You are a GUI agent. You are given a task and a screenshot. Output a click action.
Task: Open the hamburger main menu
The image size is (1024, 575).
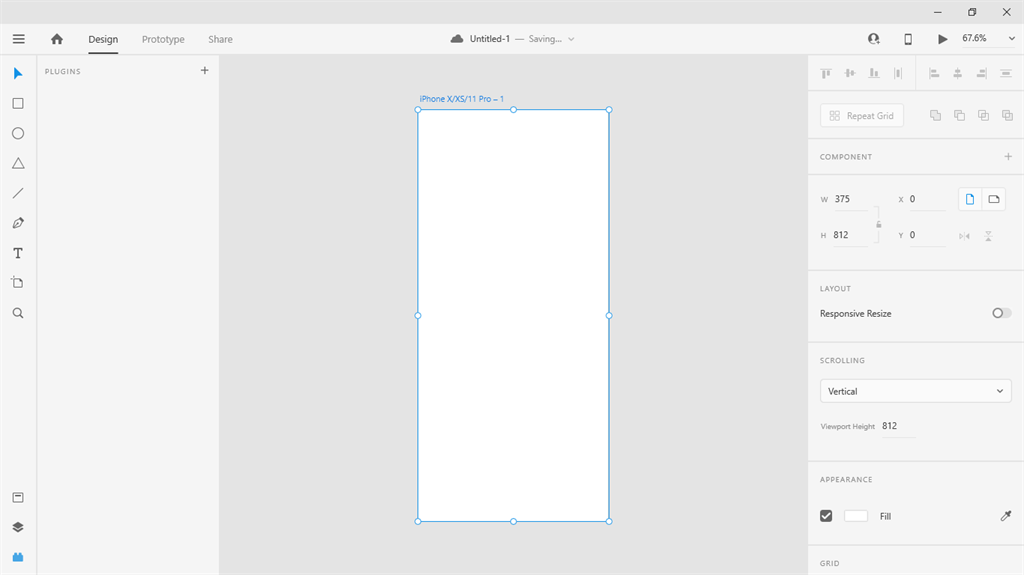18,39
